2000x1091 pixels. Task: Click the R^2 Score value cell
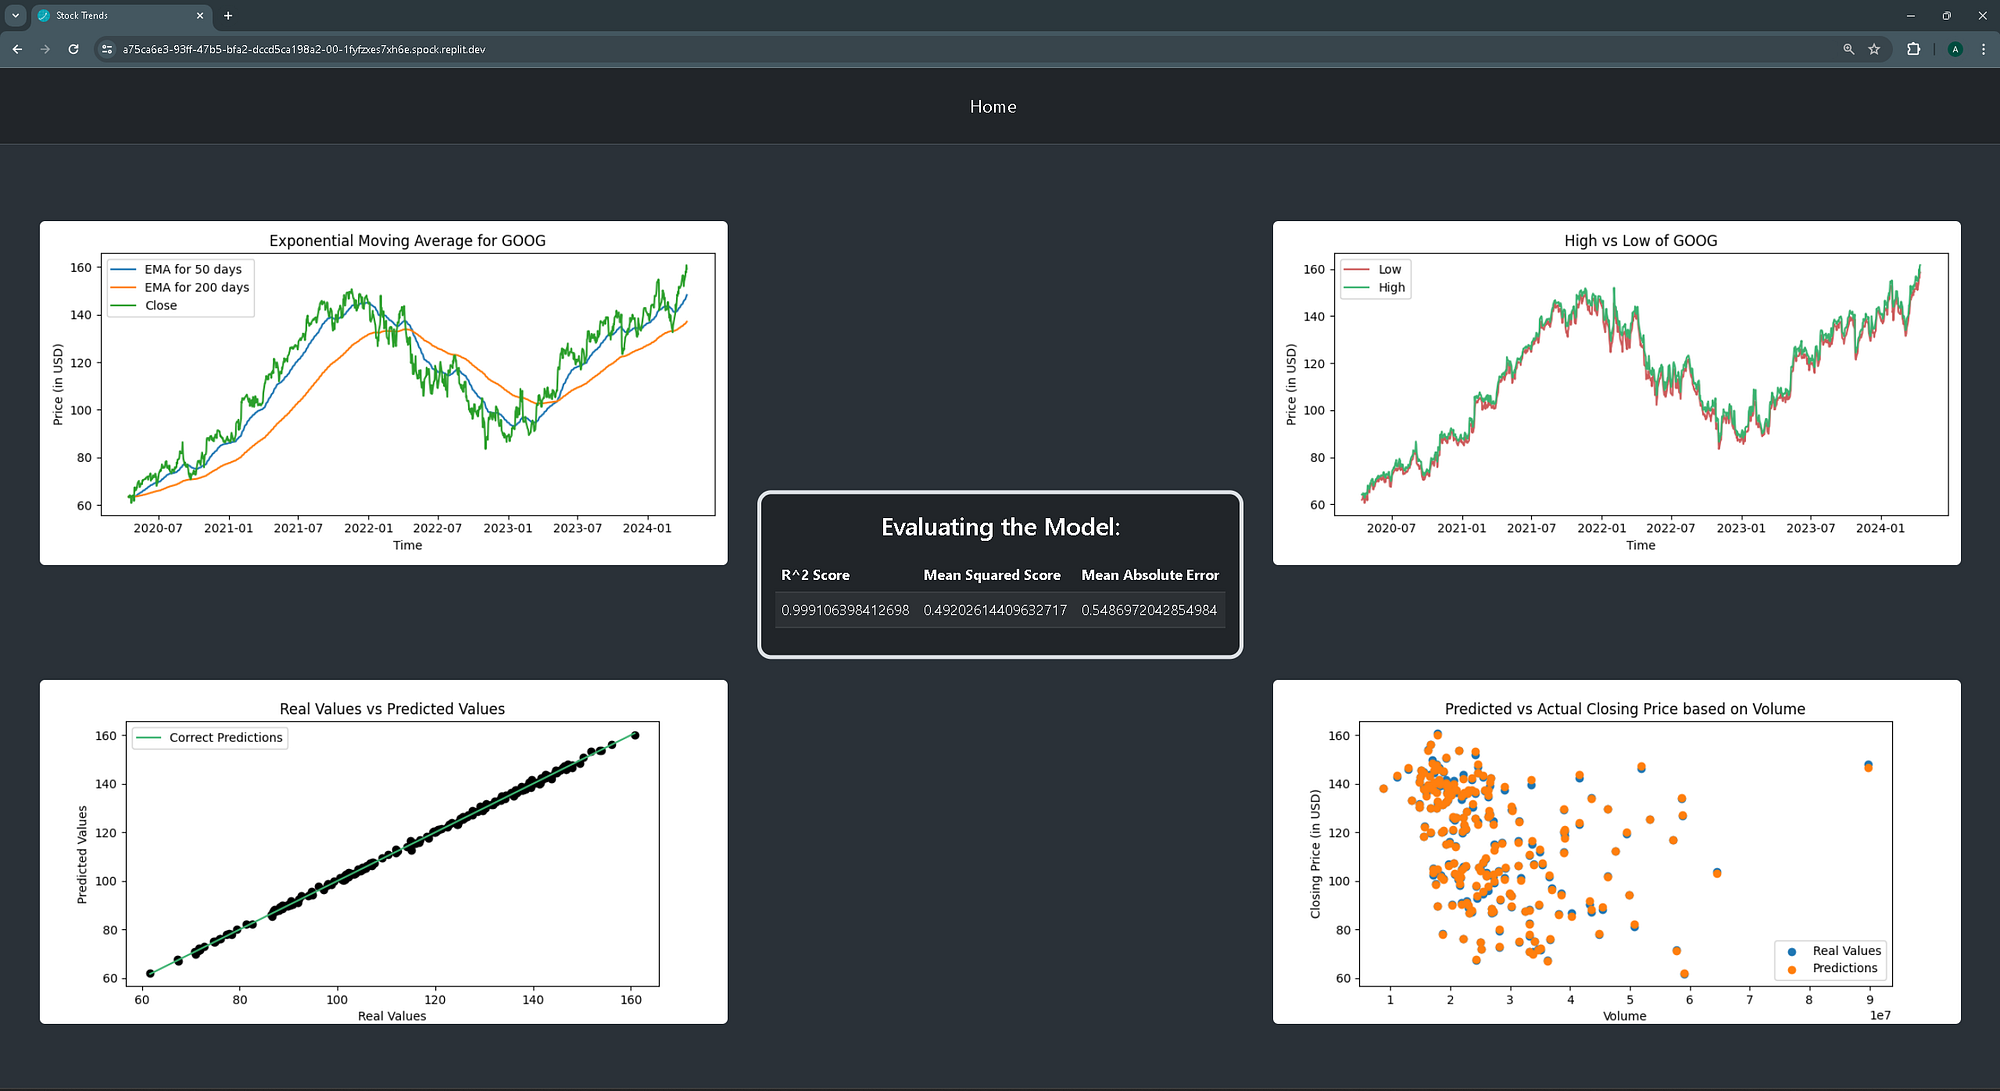(x=845, y=610)
